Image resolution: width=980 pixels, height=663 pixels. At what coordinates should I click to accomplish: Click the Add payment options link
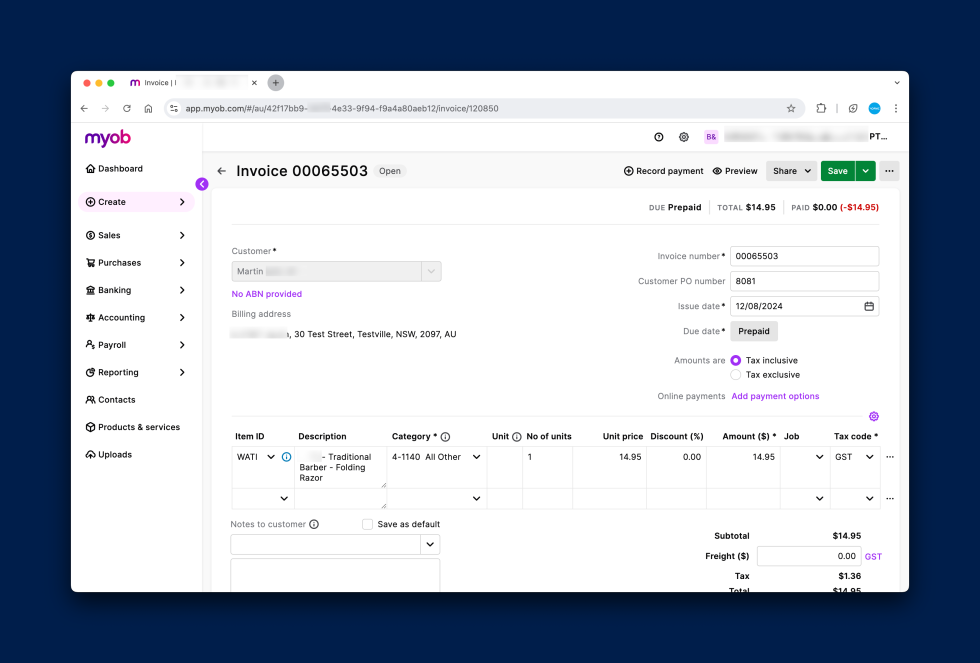[775, 396]
